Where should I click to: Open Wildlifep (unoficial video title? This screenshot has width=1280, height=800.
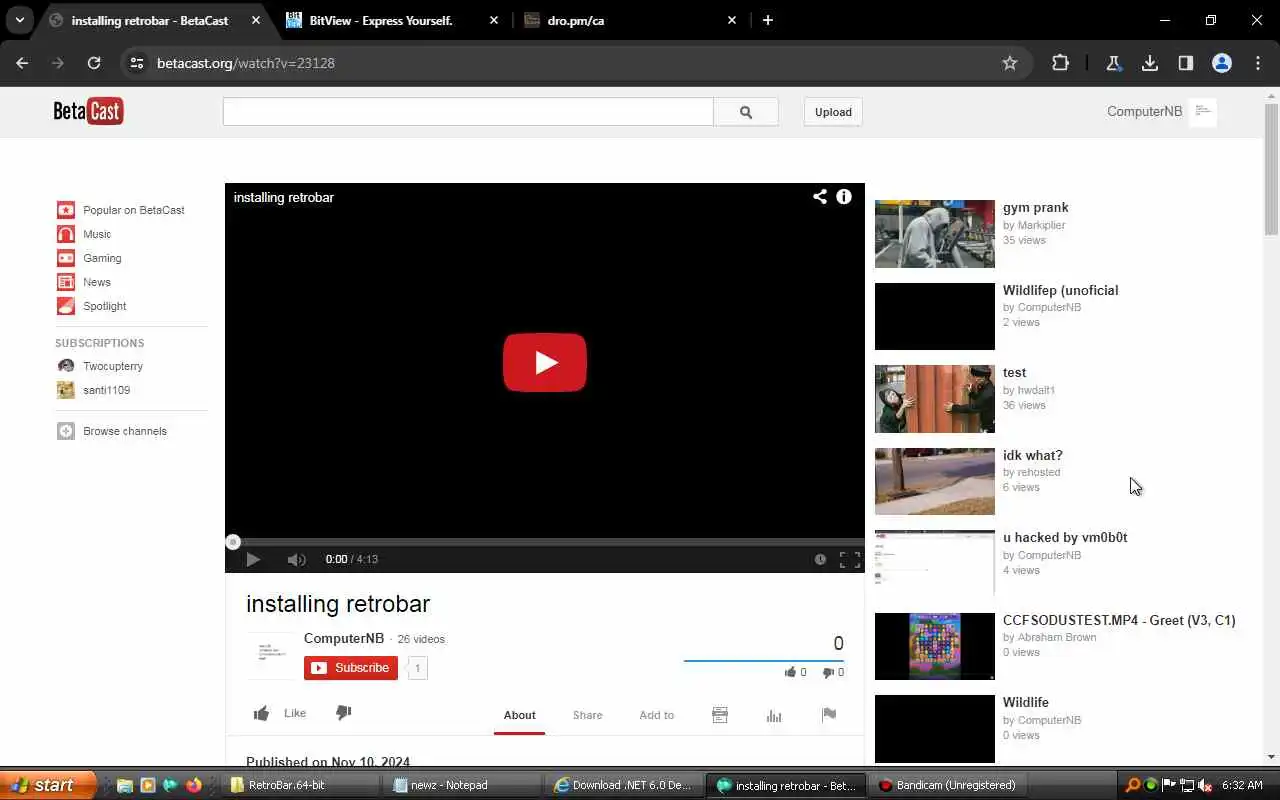(1061, 290)
